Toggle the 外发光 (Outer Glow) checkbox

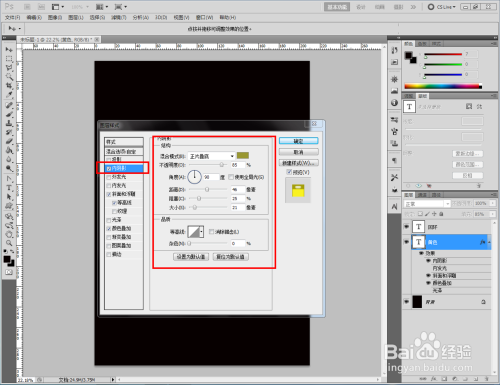point(109,177)
